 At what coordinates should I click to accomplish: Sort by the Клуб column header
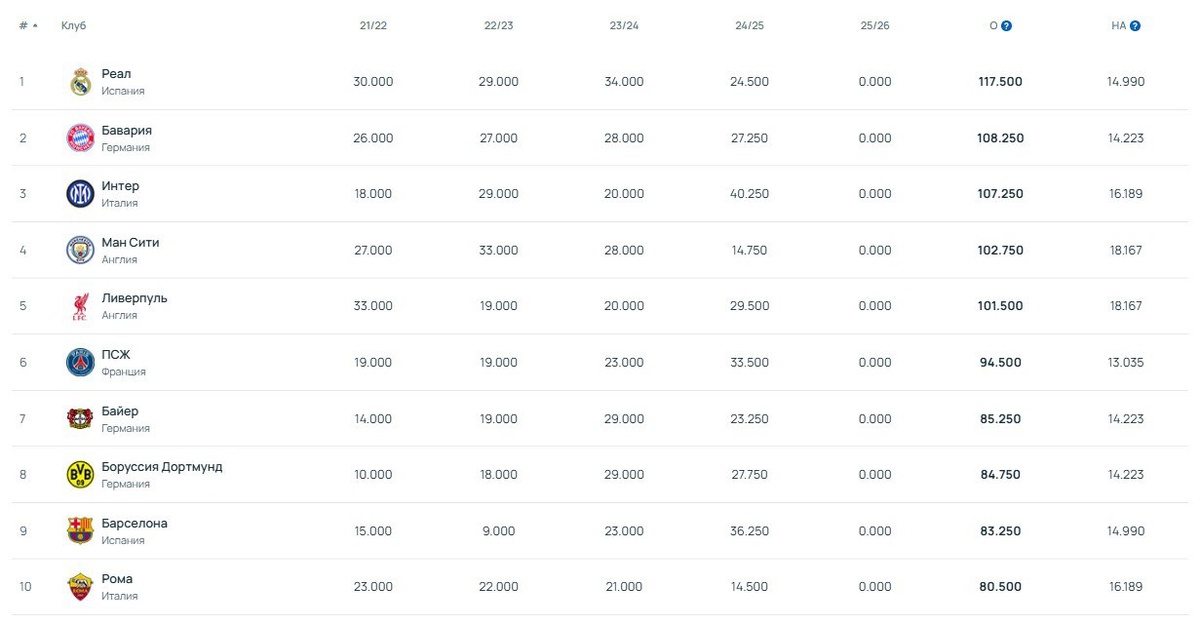pyautogui.click(x=74, y=26)
